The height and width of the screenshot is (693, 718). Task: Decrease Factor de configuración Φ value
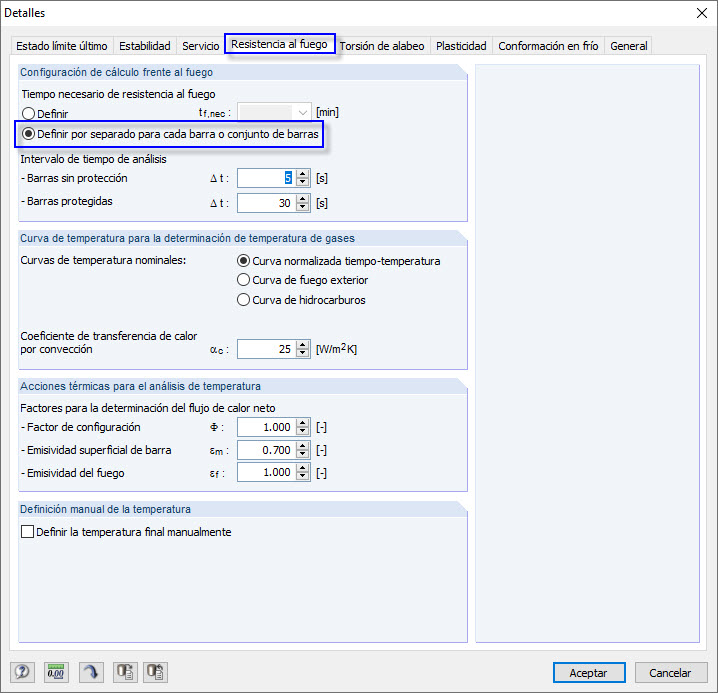[x=303, y=431]
